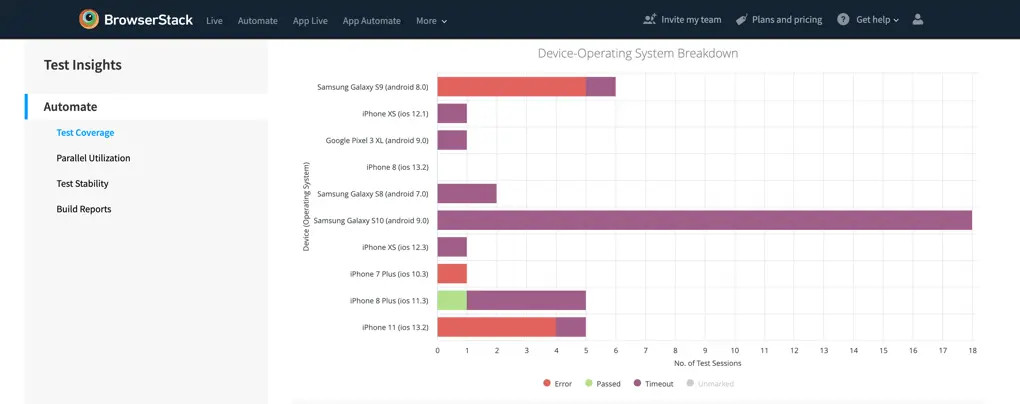Click the green Passed legend dot
This screenshot has width=1020, height=404.
coord(589,384)
